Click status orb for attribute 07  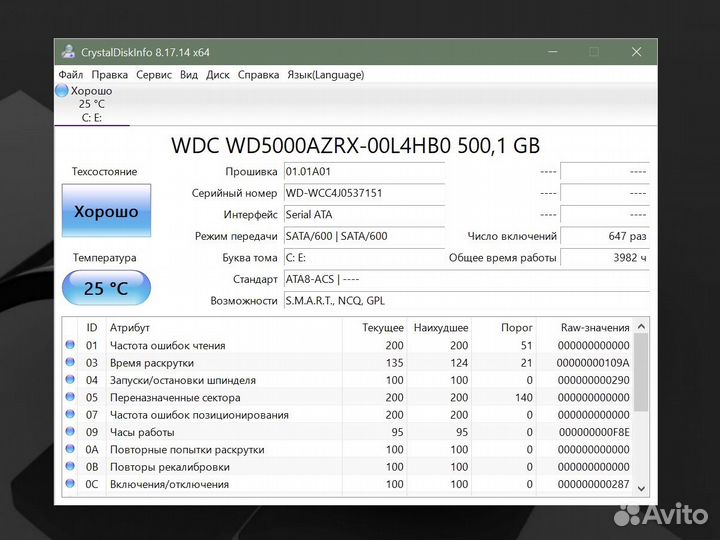pyautogui.click(x=70, y=414)
